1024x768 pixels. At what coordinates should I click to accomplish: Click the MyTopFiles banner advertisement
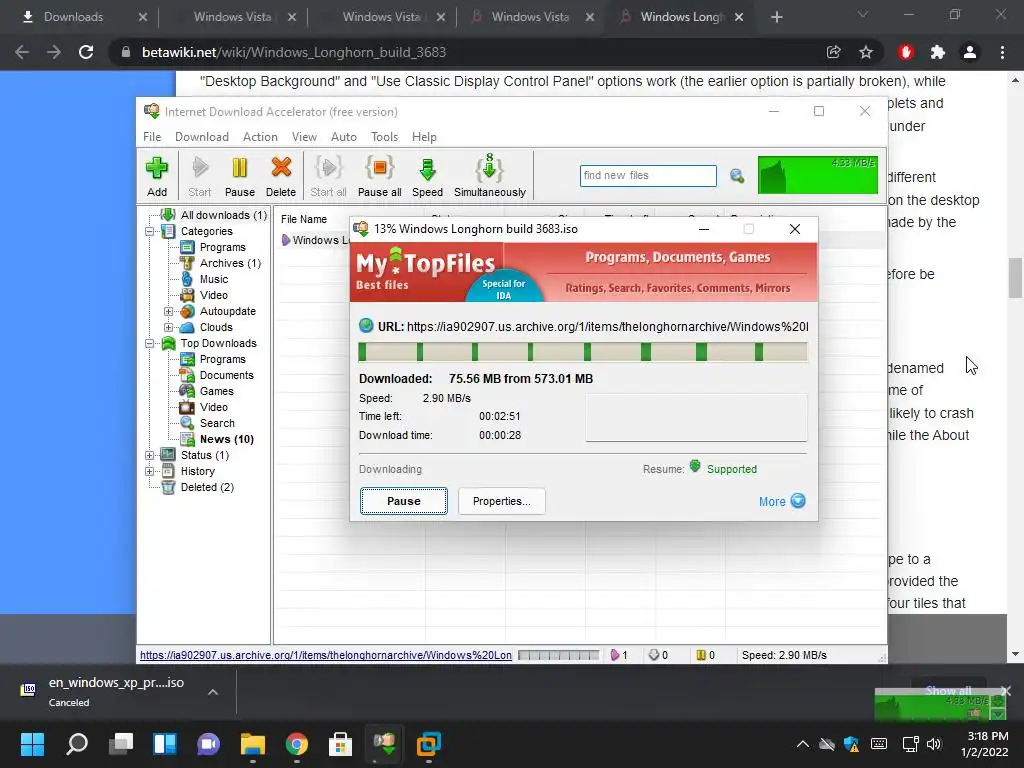click(x=584, y=272)
